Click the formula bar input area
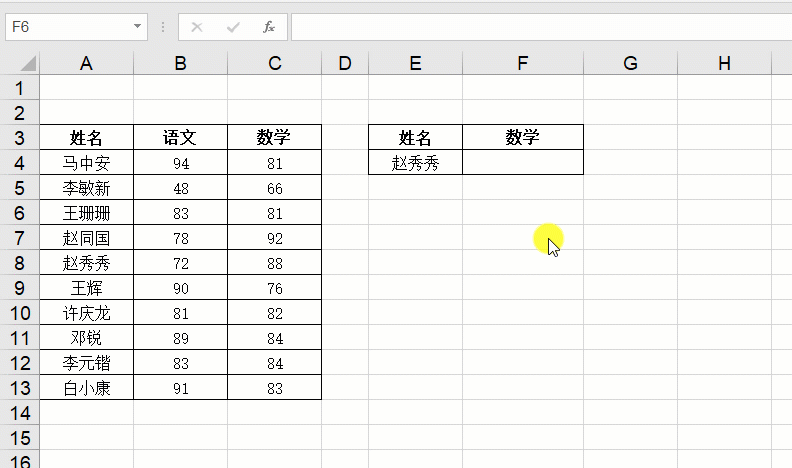The width and height of the screenshot is (792, 468). (x=541, y=27)
